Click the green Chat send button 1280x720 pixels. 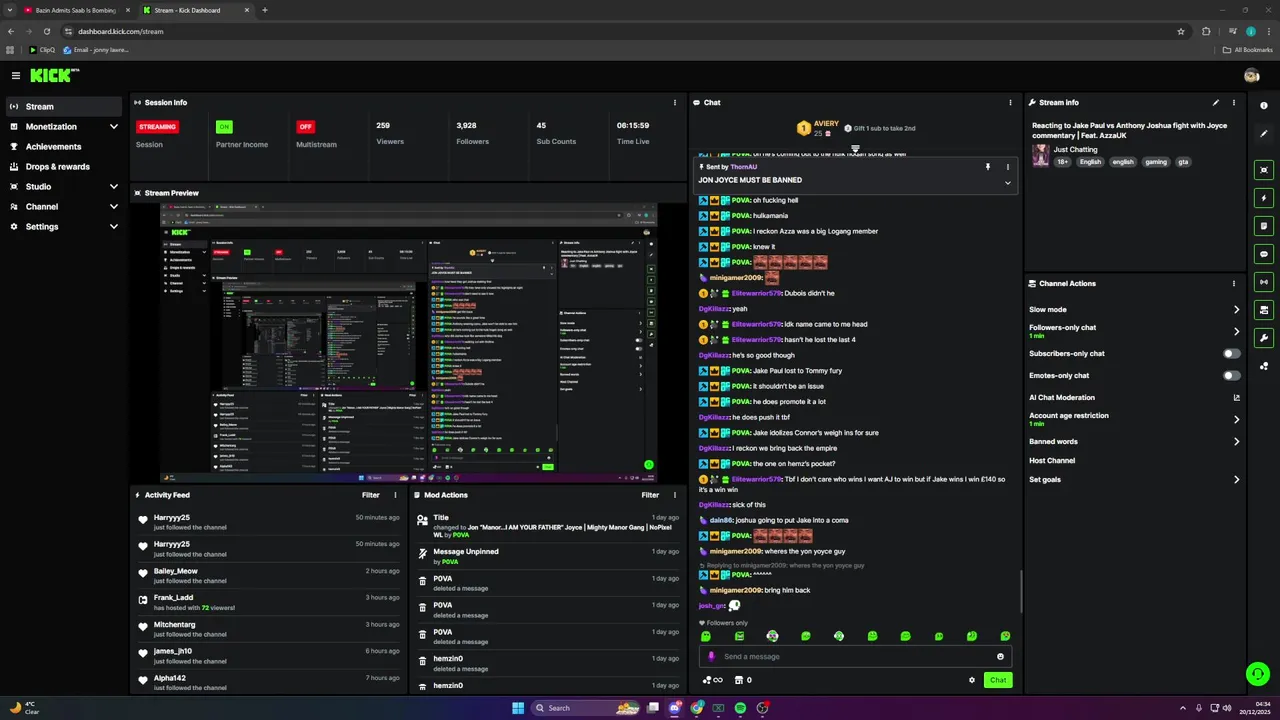click(x=998, y=680)
